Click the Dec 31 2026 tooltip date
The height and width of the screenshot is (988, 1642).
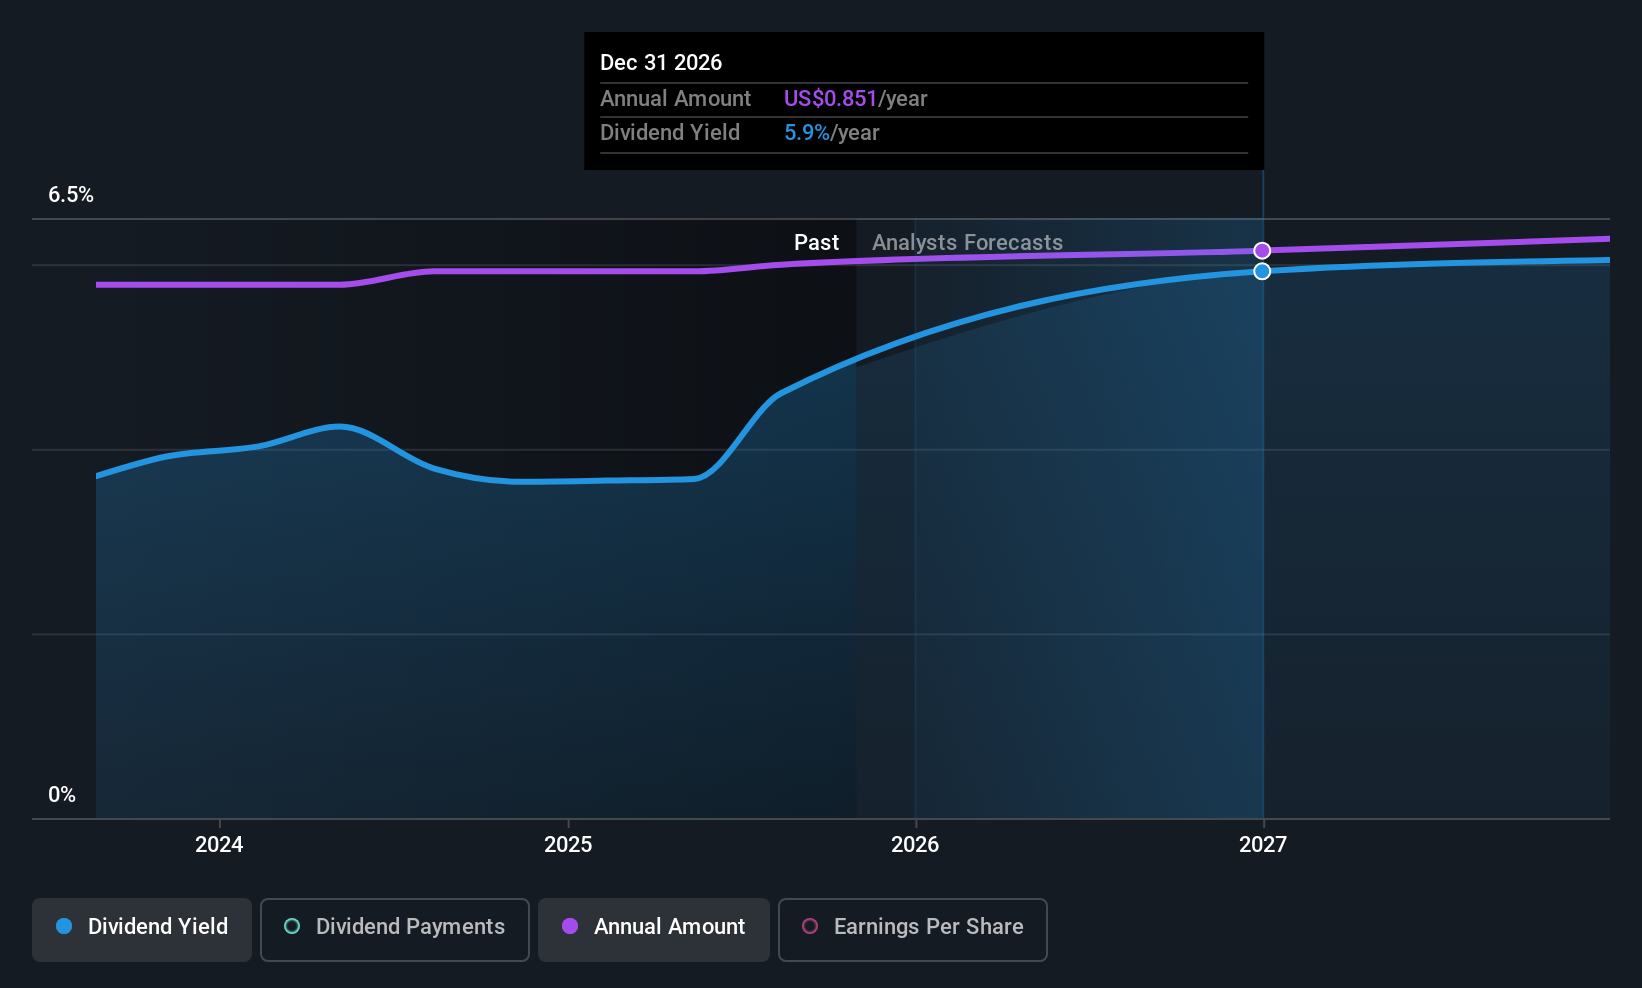click(661, 62)
